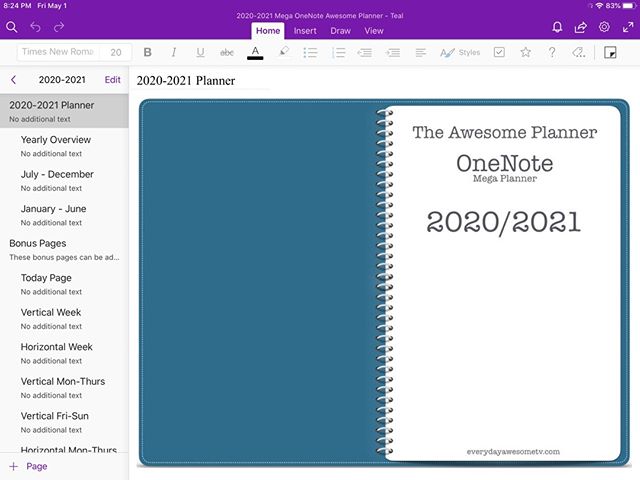Select the planner cover image

point(384,282)
